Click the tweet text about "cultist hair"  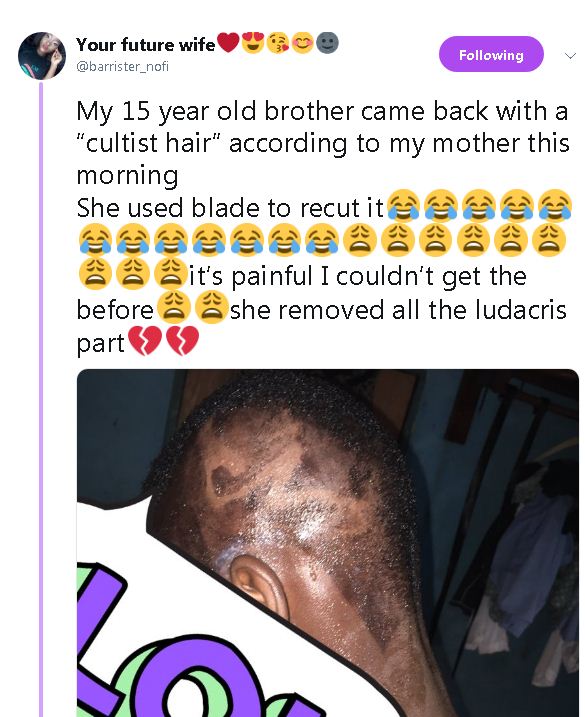click(x=323, y=143)
